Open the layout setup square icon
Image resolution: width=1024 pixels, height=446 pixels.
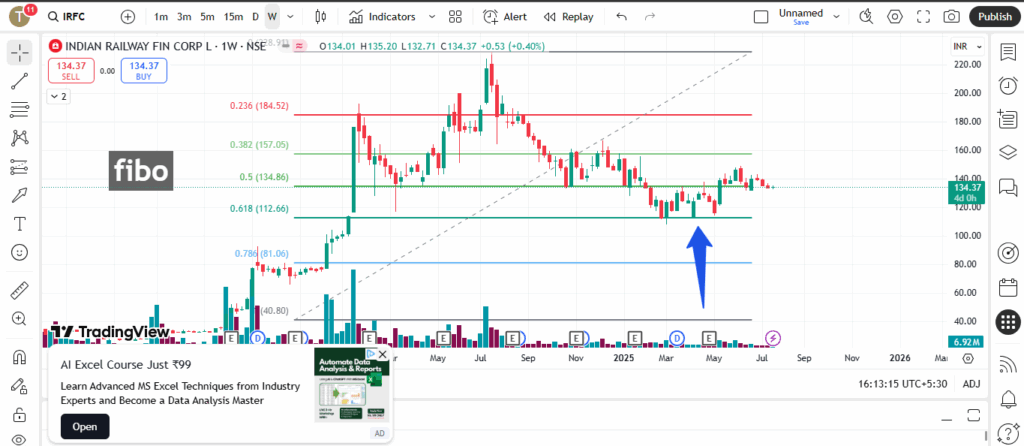pyautogui.click(x=761, y=17)
